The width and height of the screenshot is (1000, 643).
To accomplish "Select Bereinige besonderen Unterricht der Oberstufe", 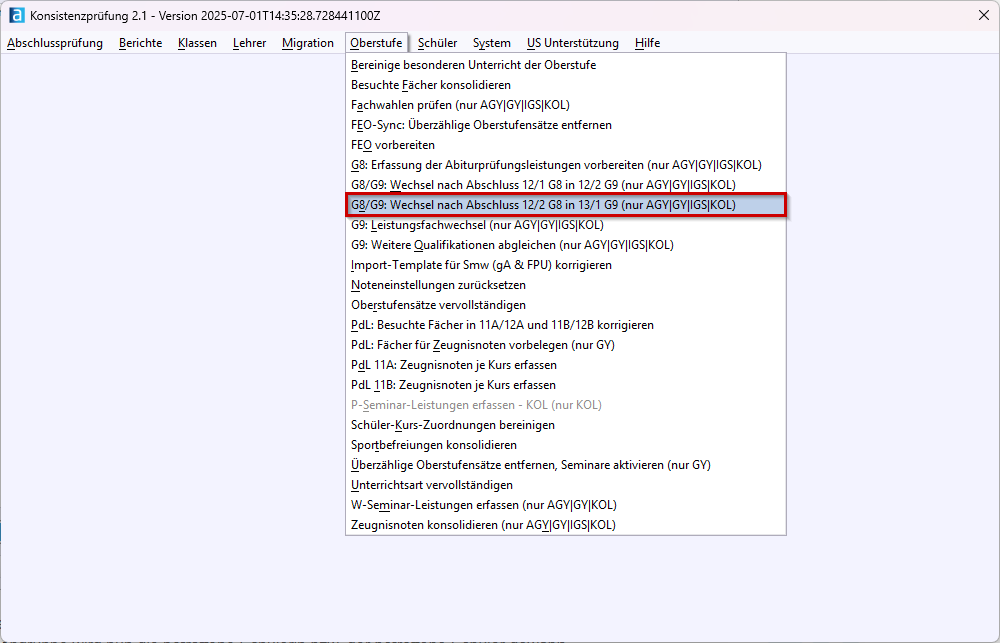I will pyautogui.click(x=566, y=65).
